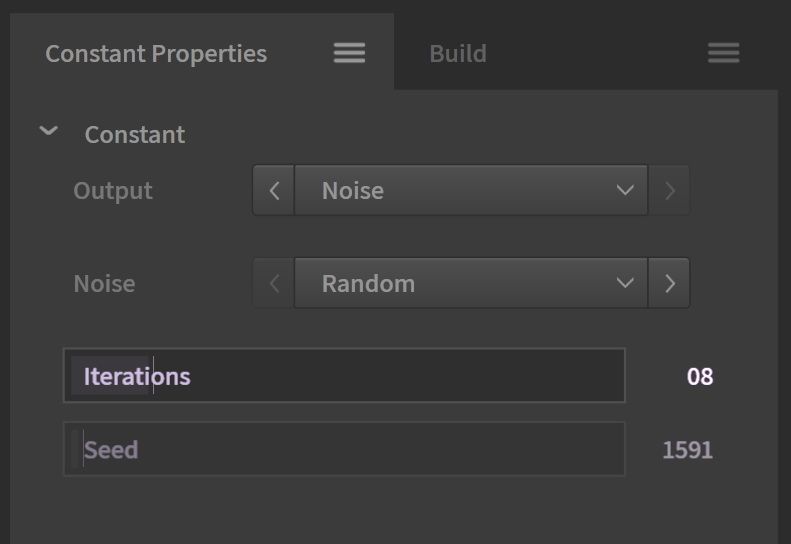Click the Output property label
Viewport: 791px width, 544px height.
pyautogui.click(x=113, y=191)
